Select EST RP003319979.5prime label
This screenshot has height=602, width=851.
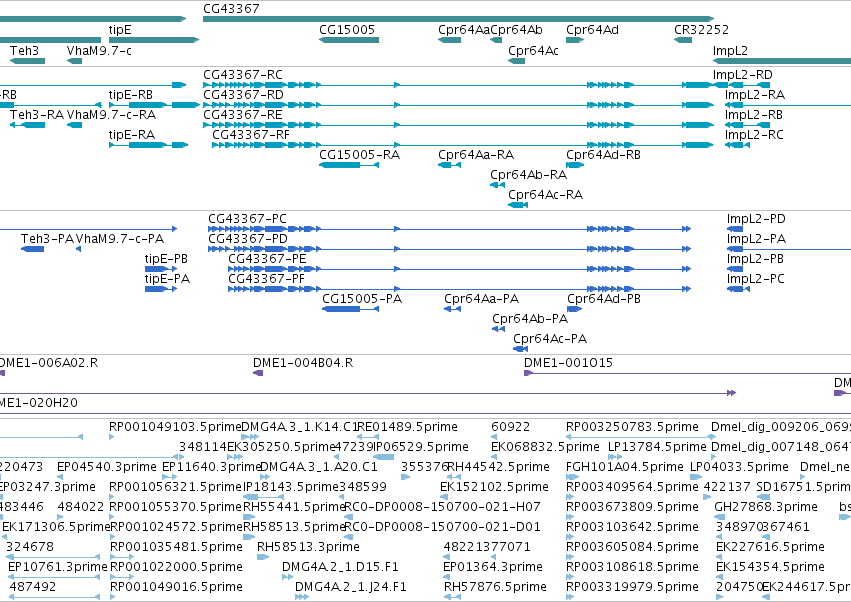(632, 587)
